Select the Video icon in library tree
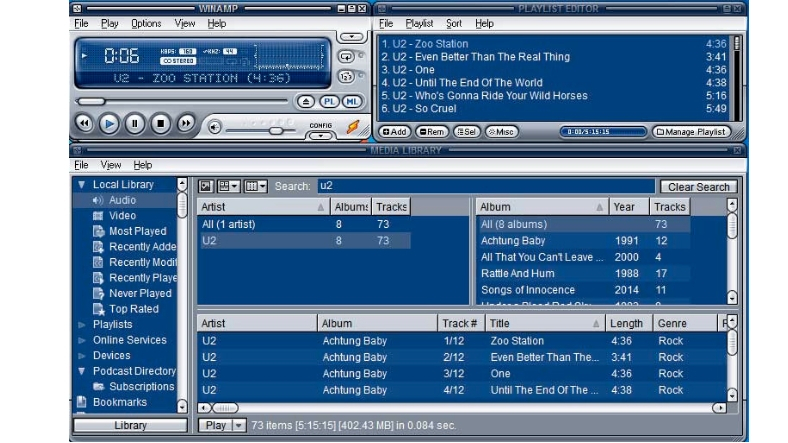The height and width of the screenshot is (443, 788). [98, 216]
